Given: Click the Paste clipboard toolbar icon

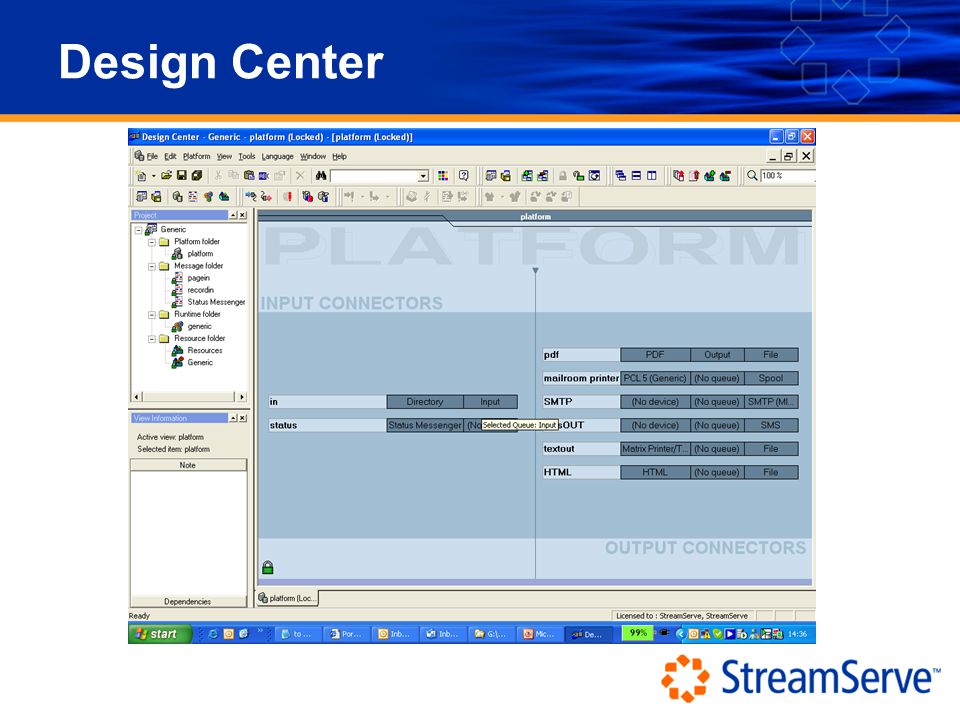Looking at the screenshot, I should 249,176.
